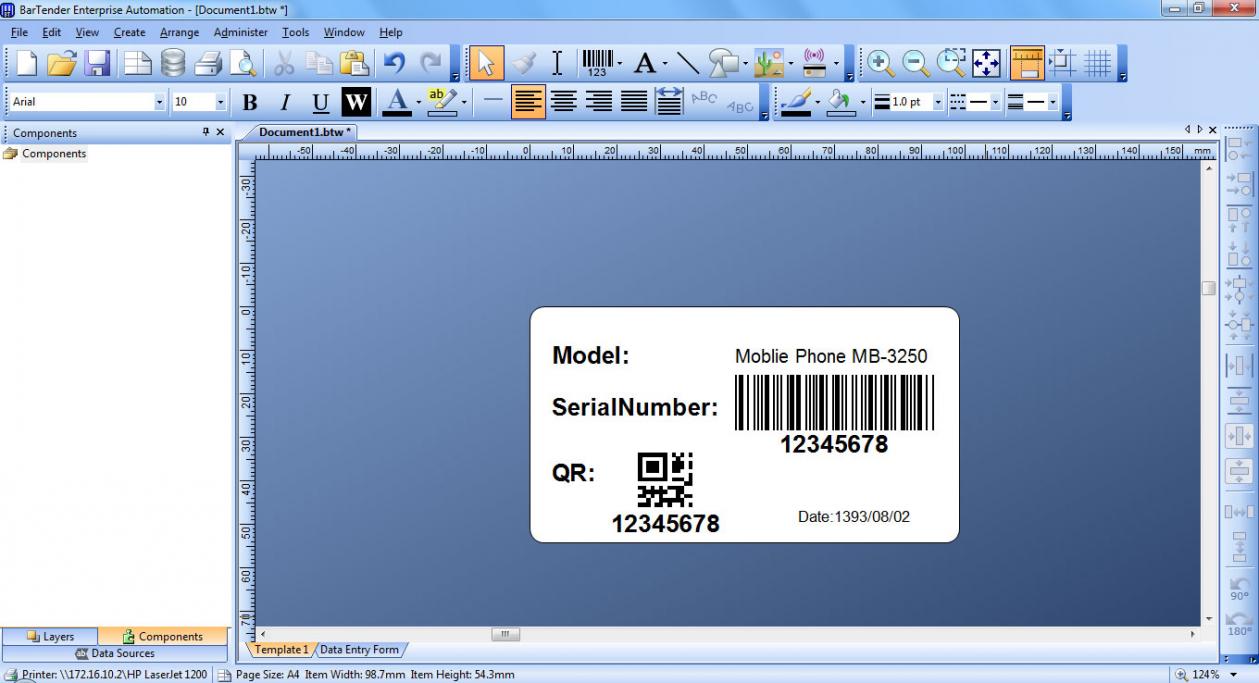Viewport: 1259px width, 683px height.
Task: Choose the arrow selection pointer tool
Action: pos(487,64)
